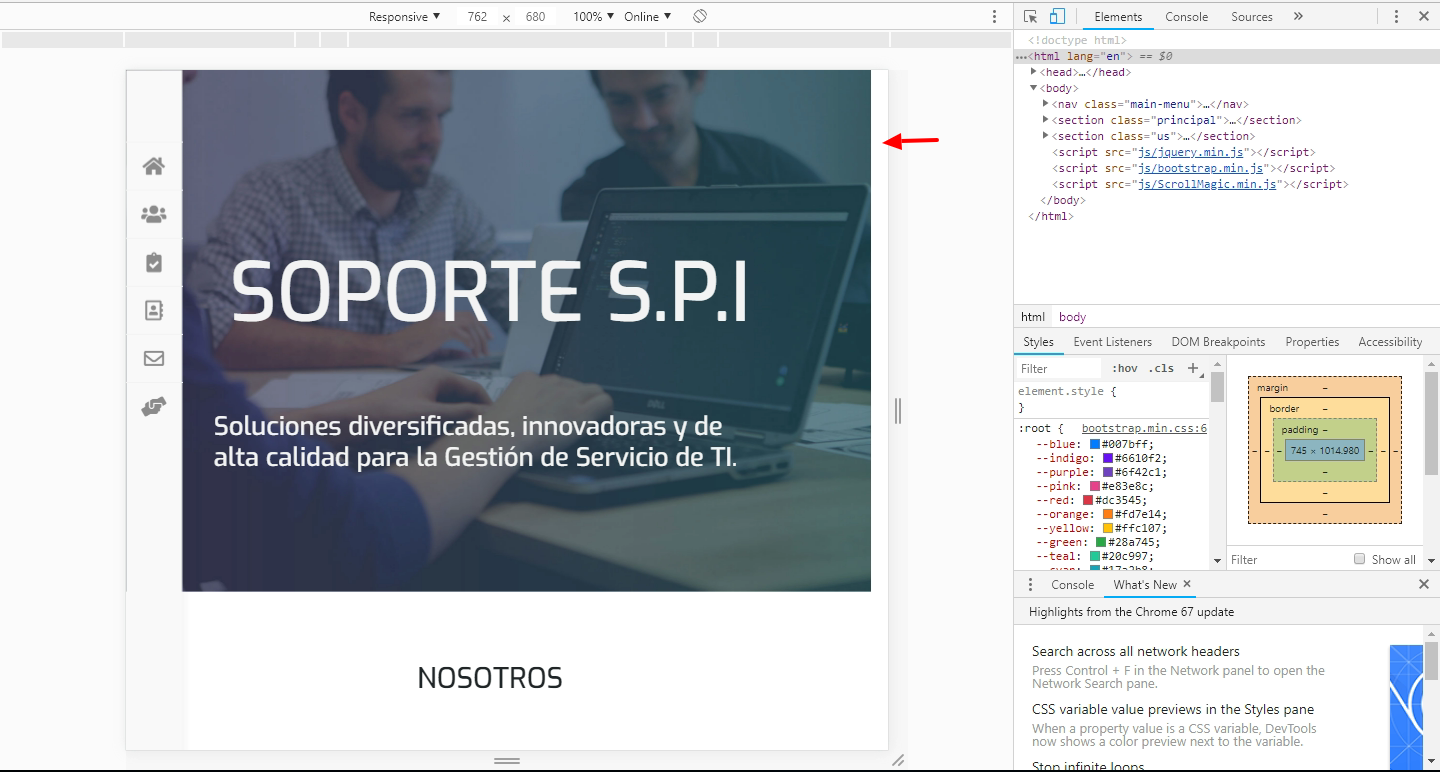Select the html lang="en" element row
Viewport: 1440px width, 772px height.
coord(1226,56)
